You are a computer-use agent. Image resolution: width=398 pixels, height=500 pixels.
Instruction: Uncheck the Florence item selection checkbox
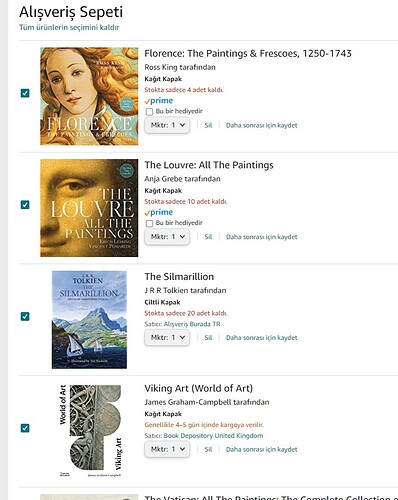pyautogui.click(x=25, y=93)
